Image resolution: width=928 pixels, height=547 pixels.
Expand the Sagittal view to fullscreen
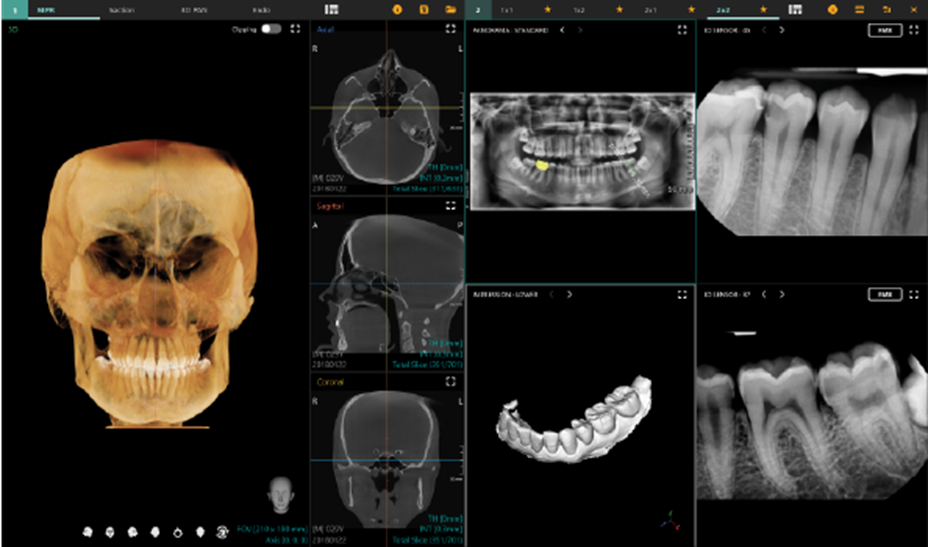[x=451, y=205]
